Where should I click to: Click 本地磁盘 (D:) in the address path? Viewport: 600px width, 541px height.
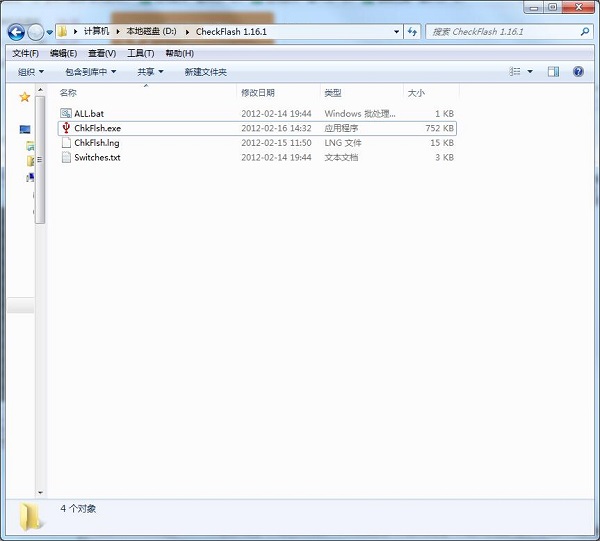148,32
